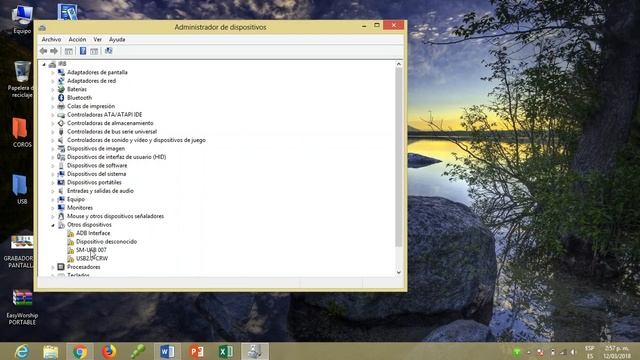Expand the Bluetooth category
640x360 pixels.
pos(53,98)
